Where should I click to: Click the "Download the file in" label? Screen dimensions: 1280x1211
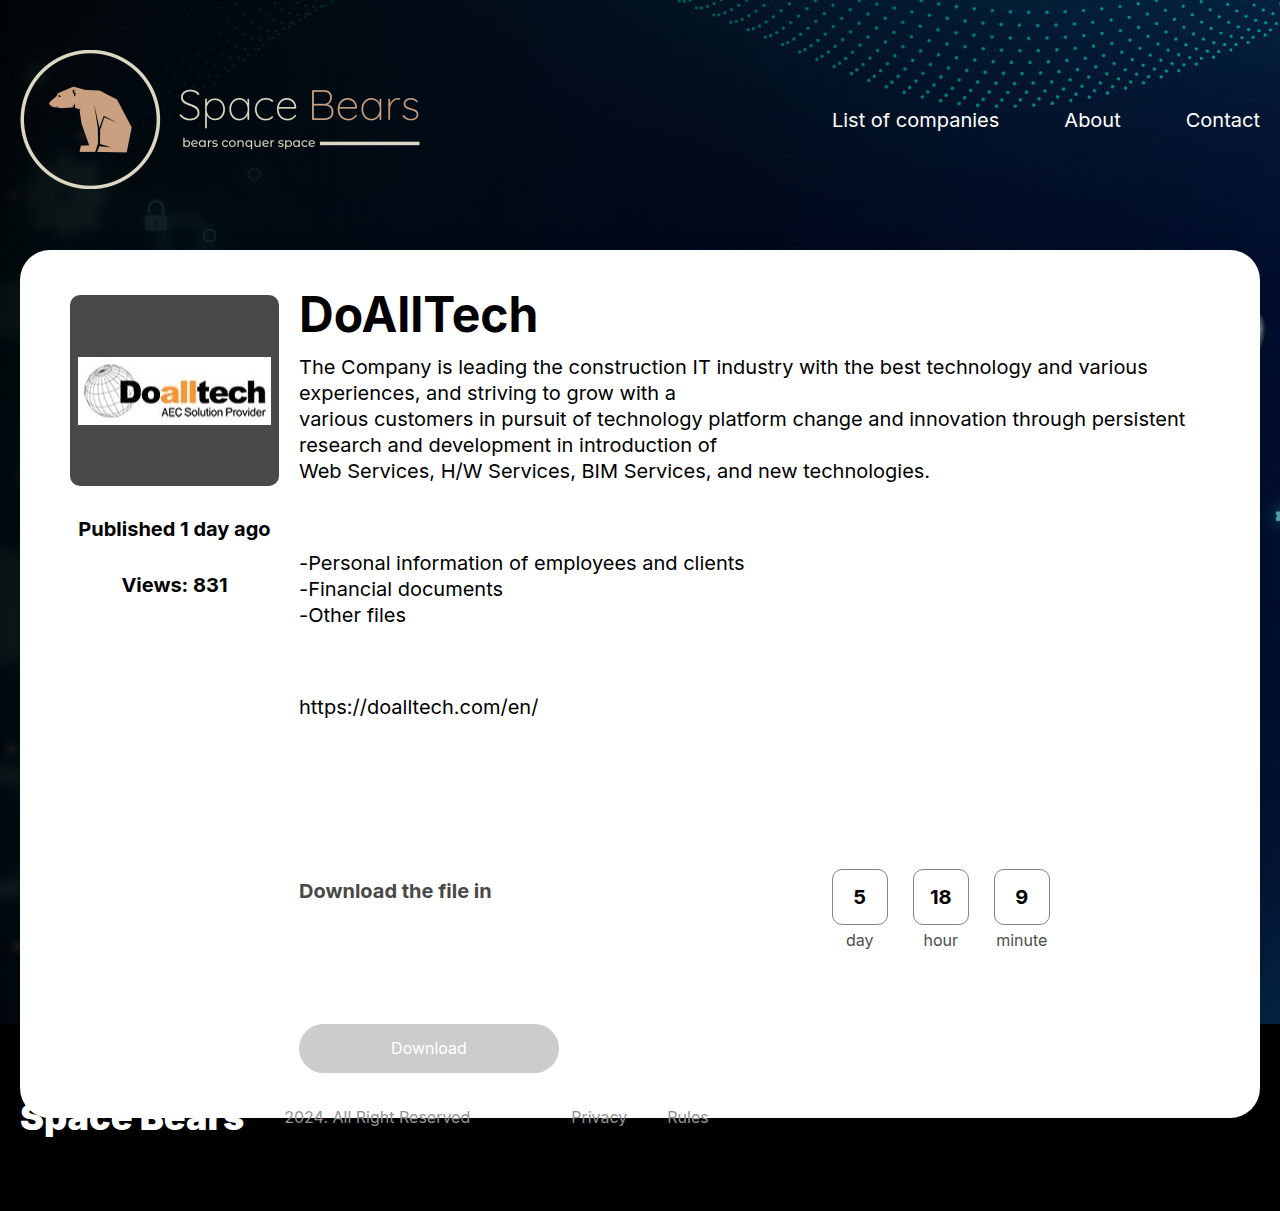pos(395,891)
